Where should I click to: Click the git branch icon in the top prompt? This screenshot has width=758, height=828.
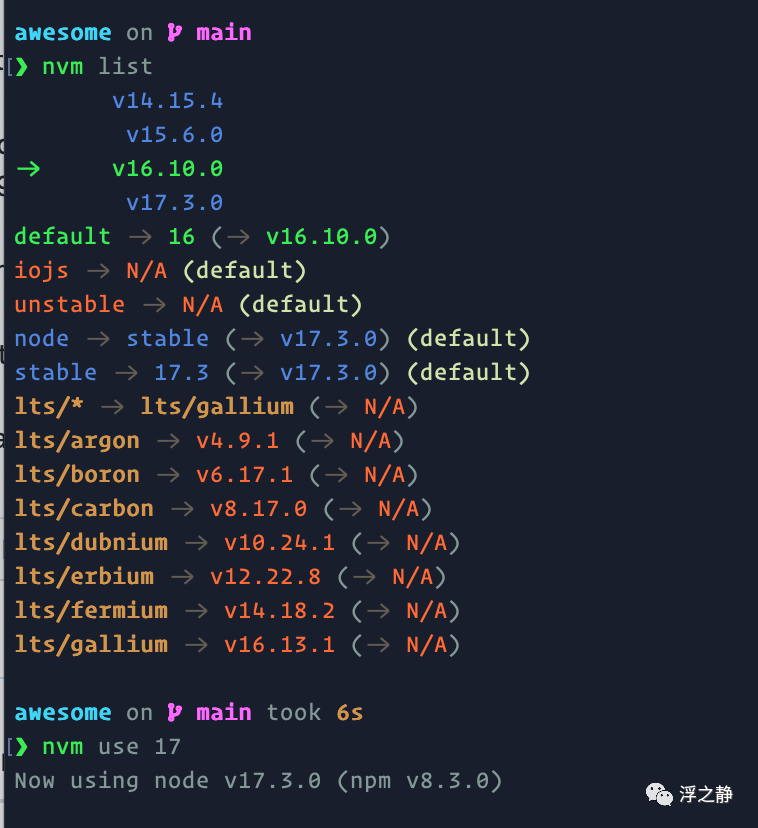tap(175, 32)
